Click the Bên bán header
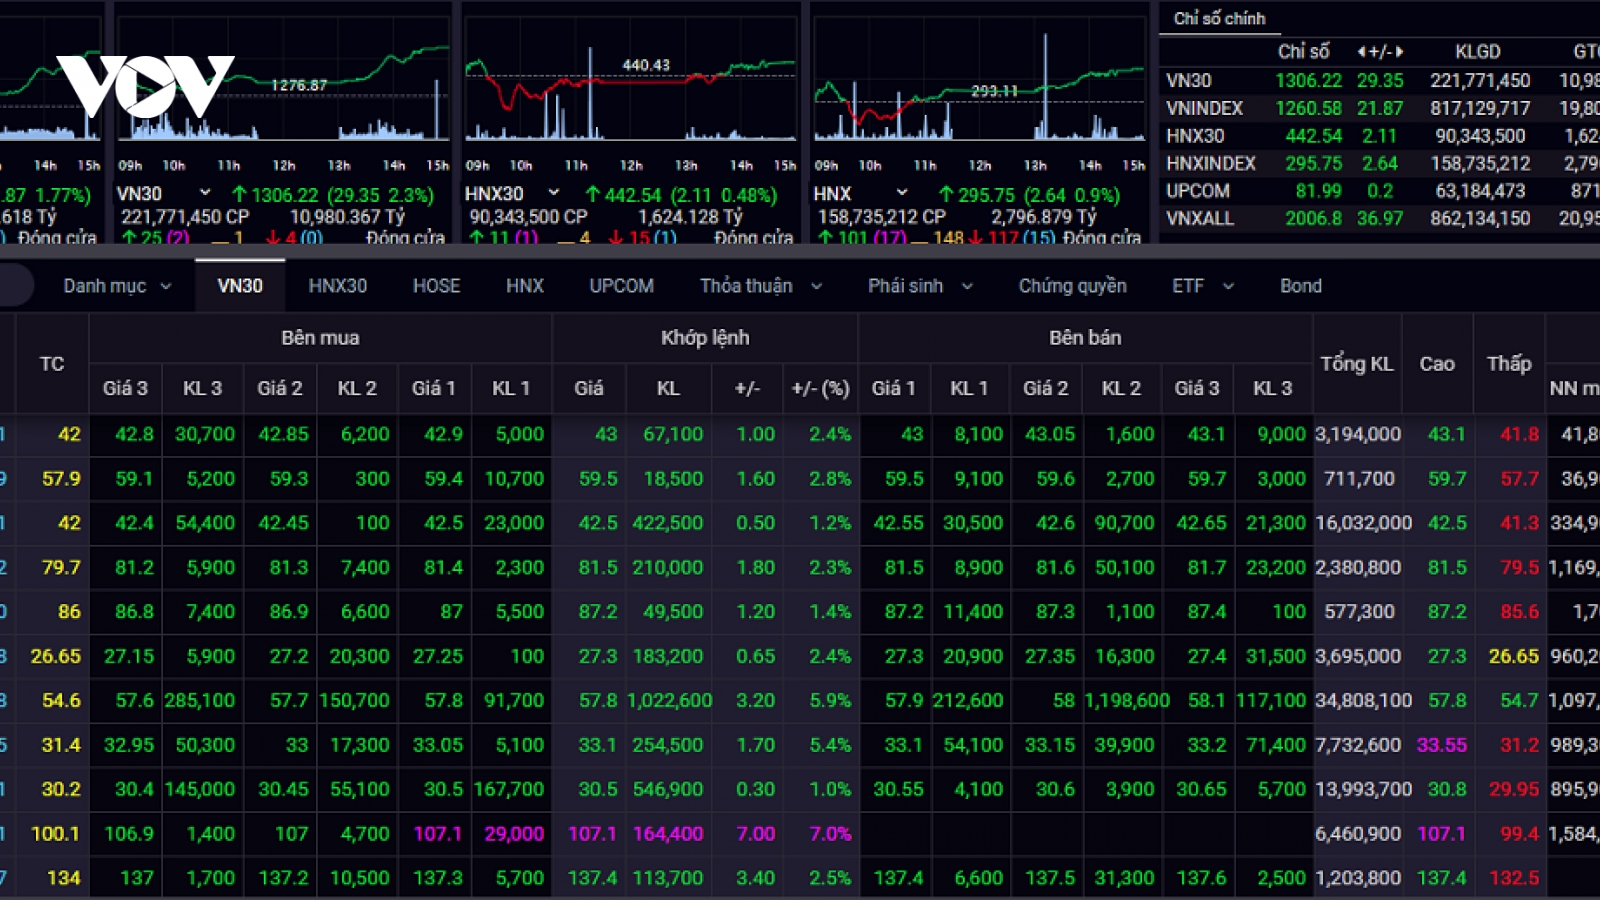Viewport: 1600px width, 900px height. (1085, 338)
